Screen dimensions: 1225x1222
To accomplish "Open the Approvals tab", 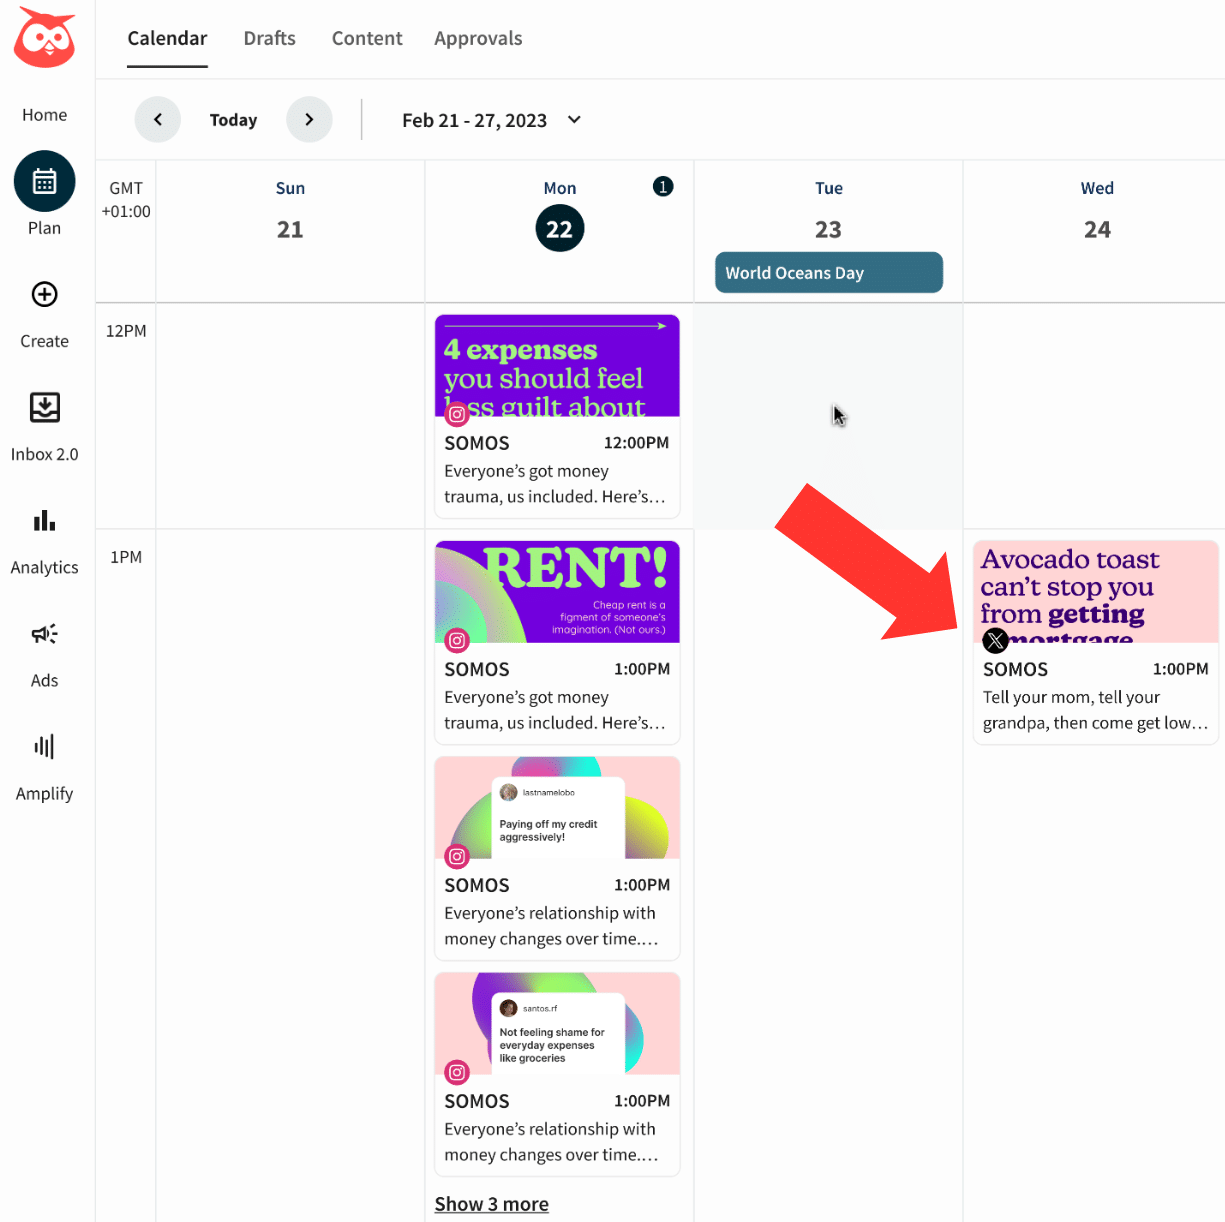I will 478,38.
